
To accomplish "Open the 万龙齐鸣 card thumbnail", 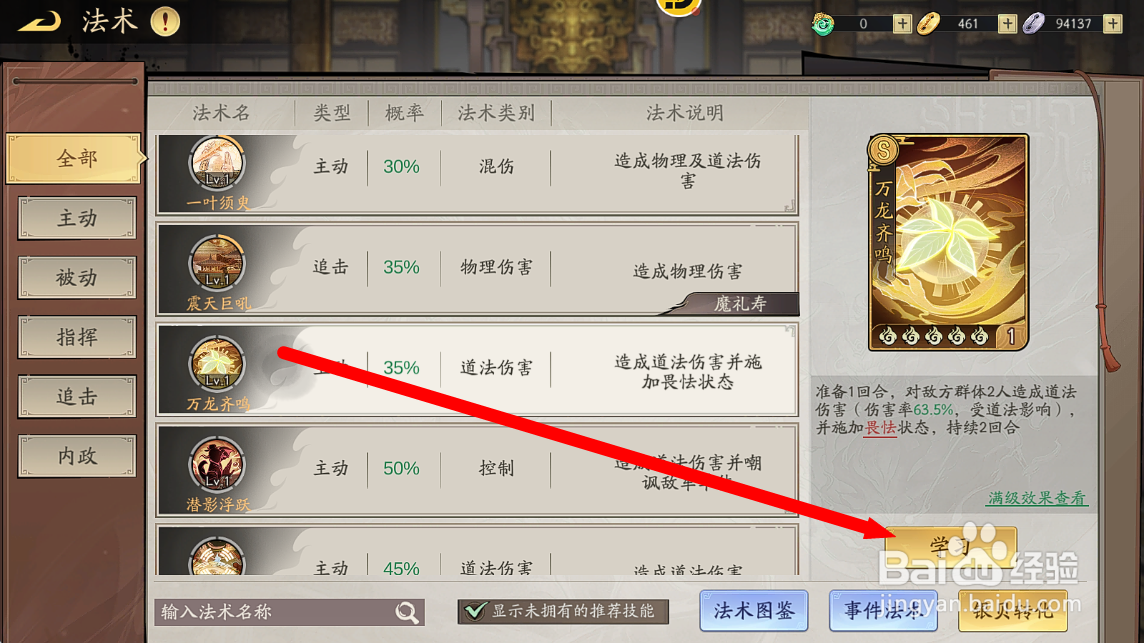I will [x=948, y=242].
